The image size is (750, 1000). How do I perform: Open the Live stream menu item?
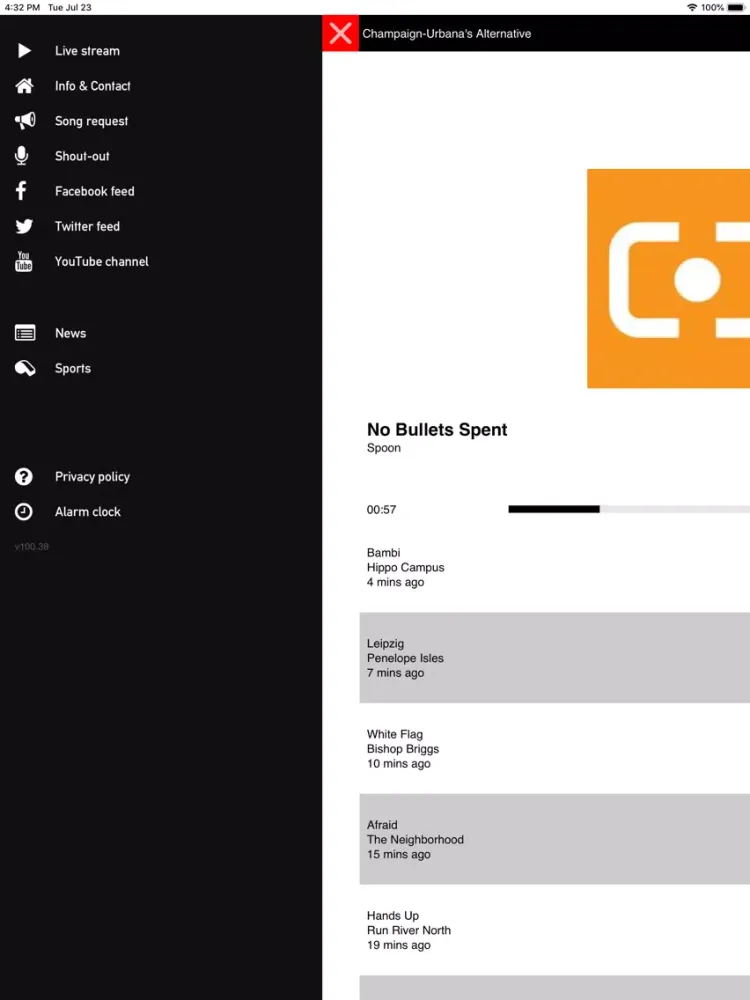point(87,51)
